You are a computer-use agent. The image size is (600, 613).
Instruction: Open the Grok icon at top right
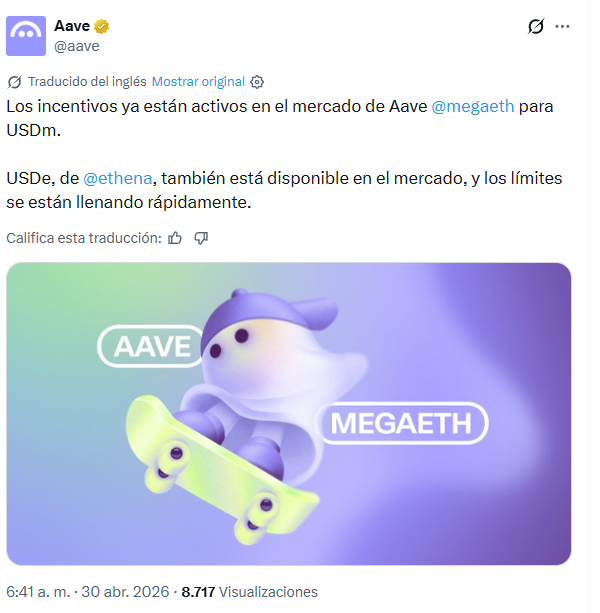(x=536, y=26)
